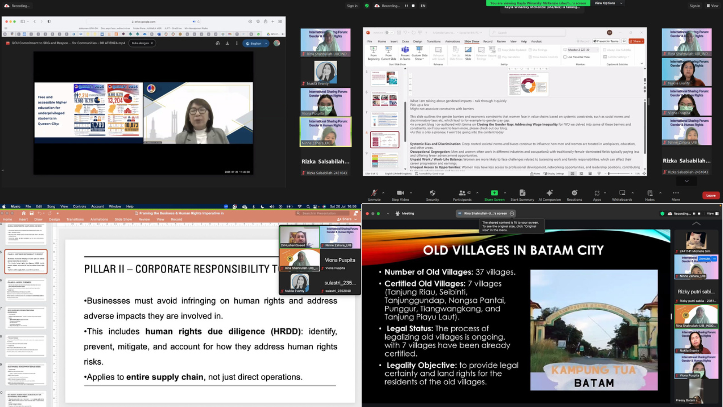
Task: Click Meeting info icon in bottom Zoom window
Action: (x=397, y=213)
